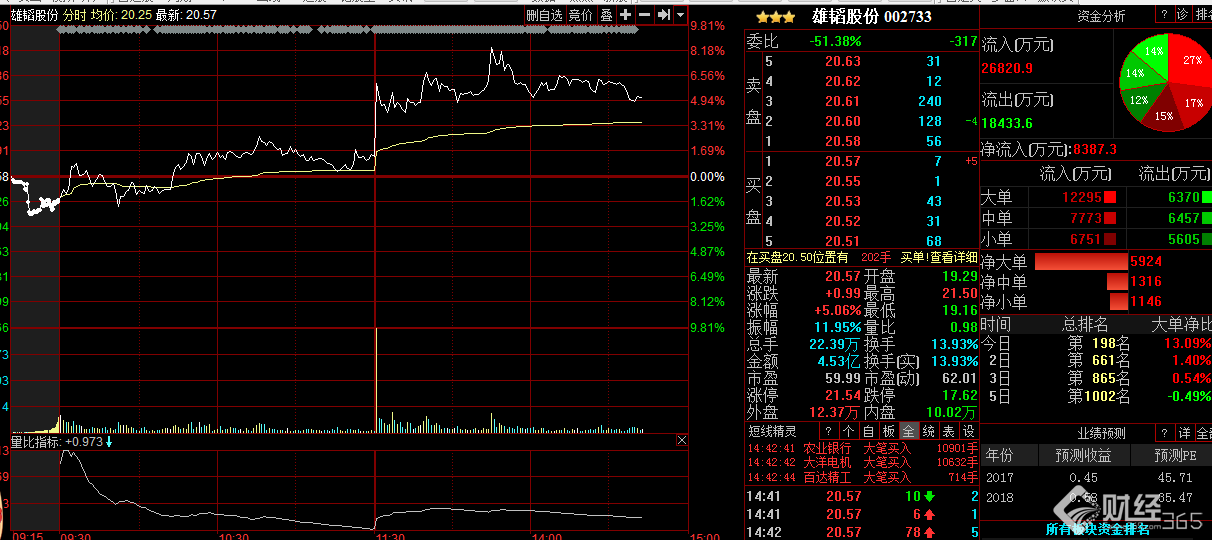Open the 详 details button in 业绩预测
Screen dimensions: 1212x540
(1184, 433)
